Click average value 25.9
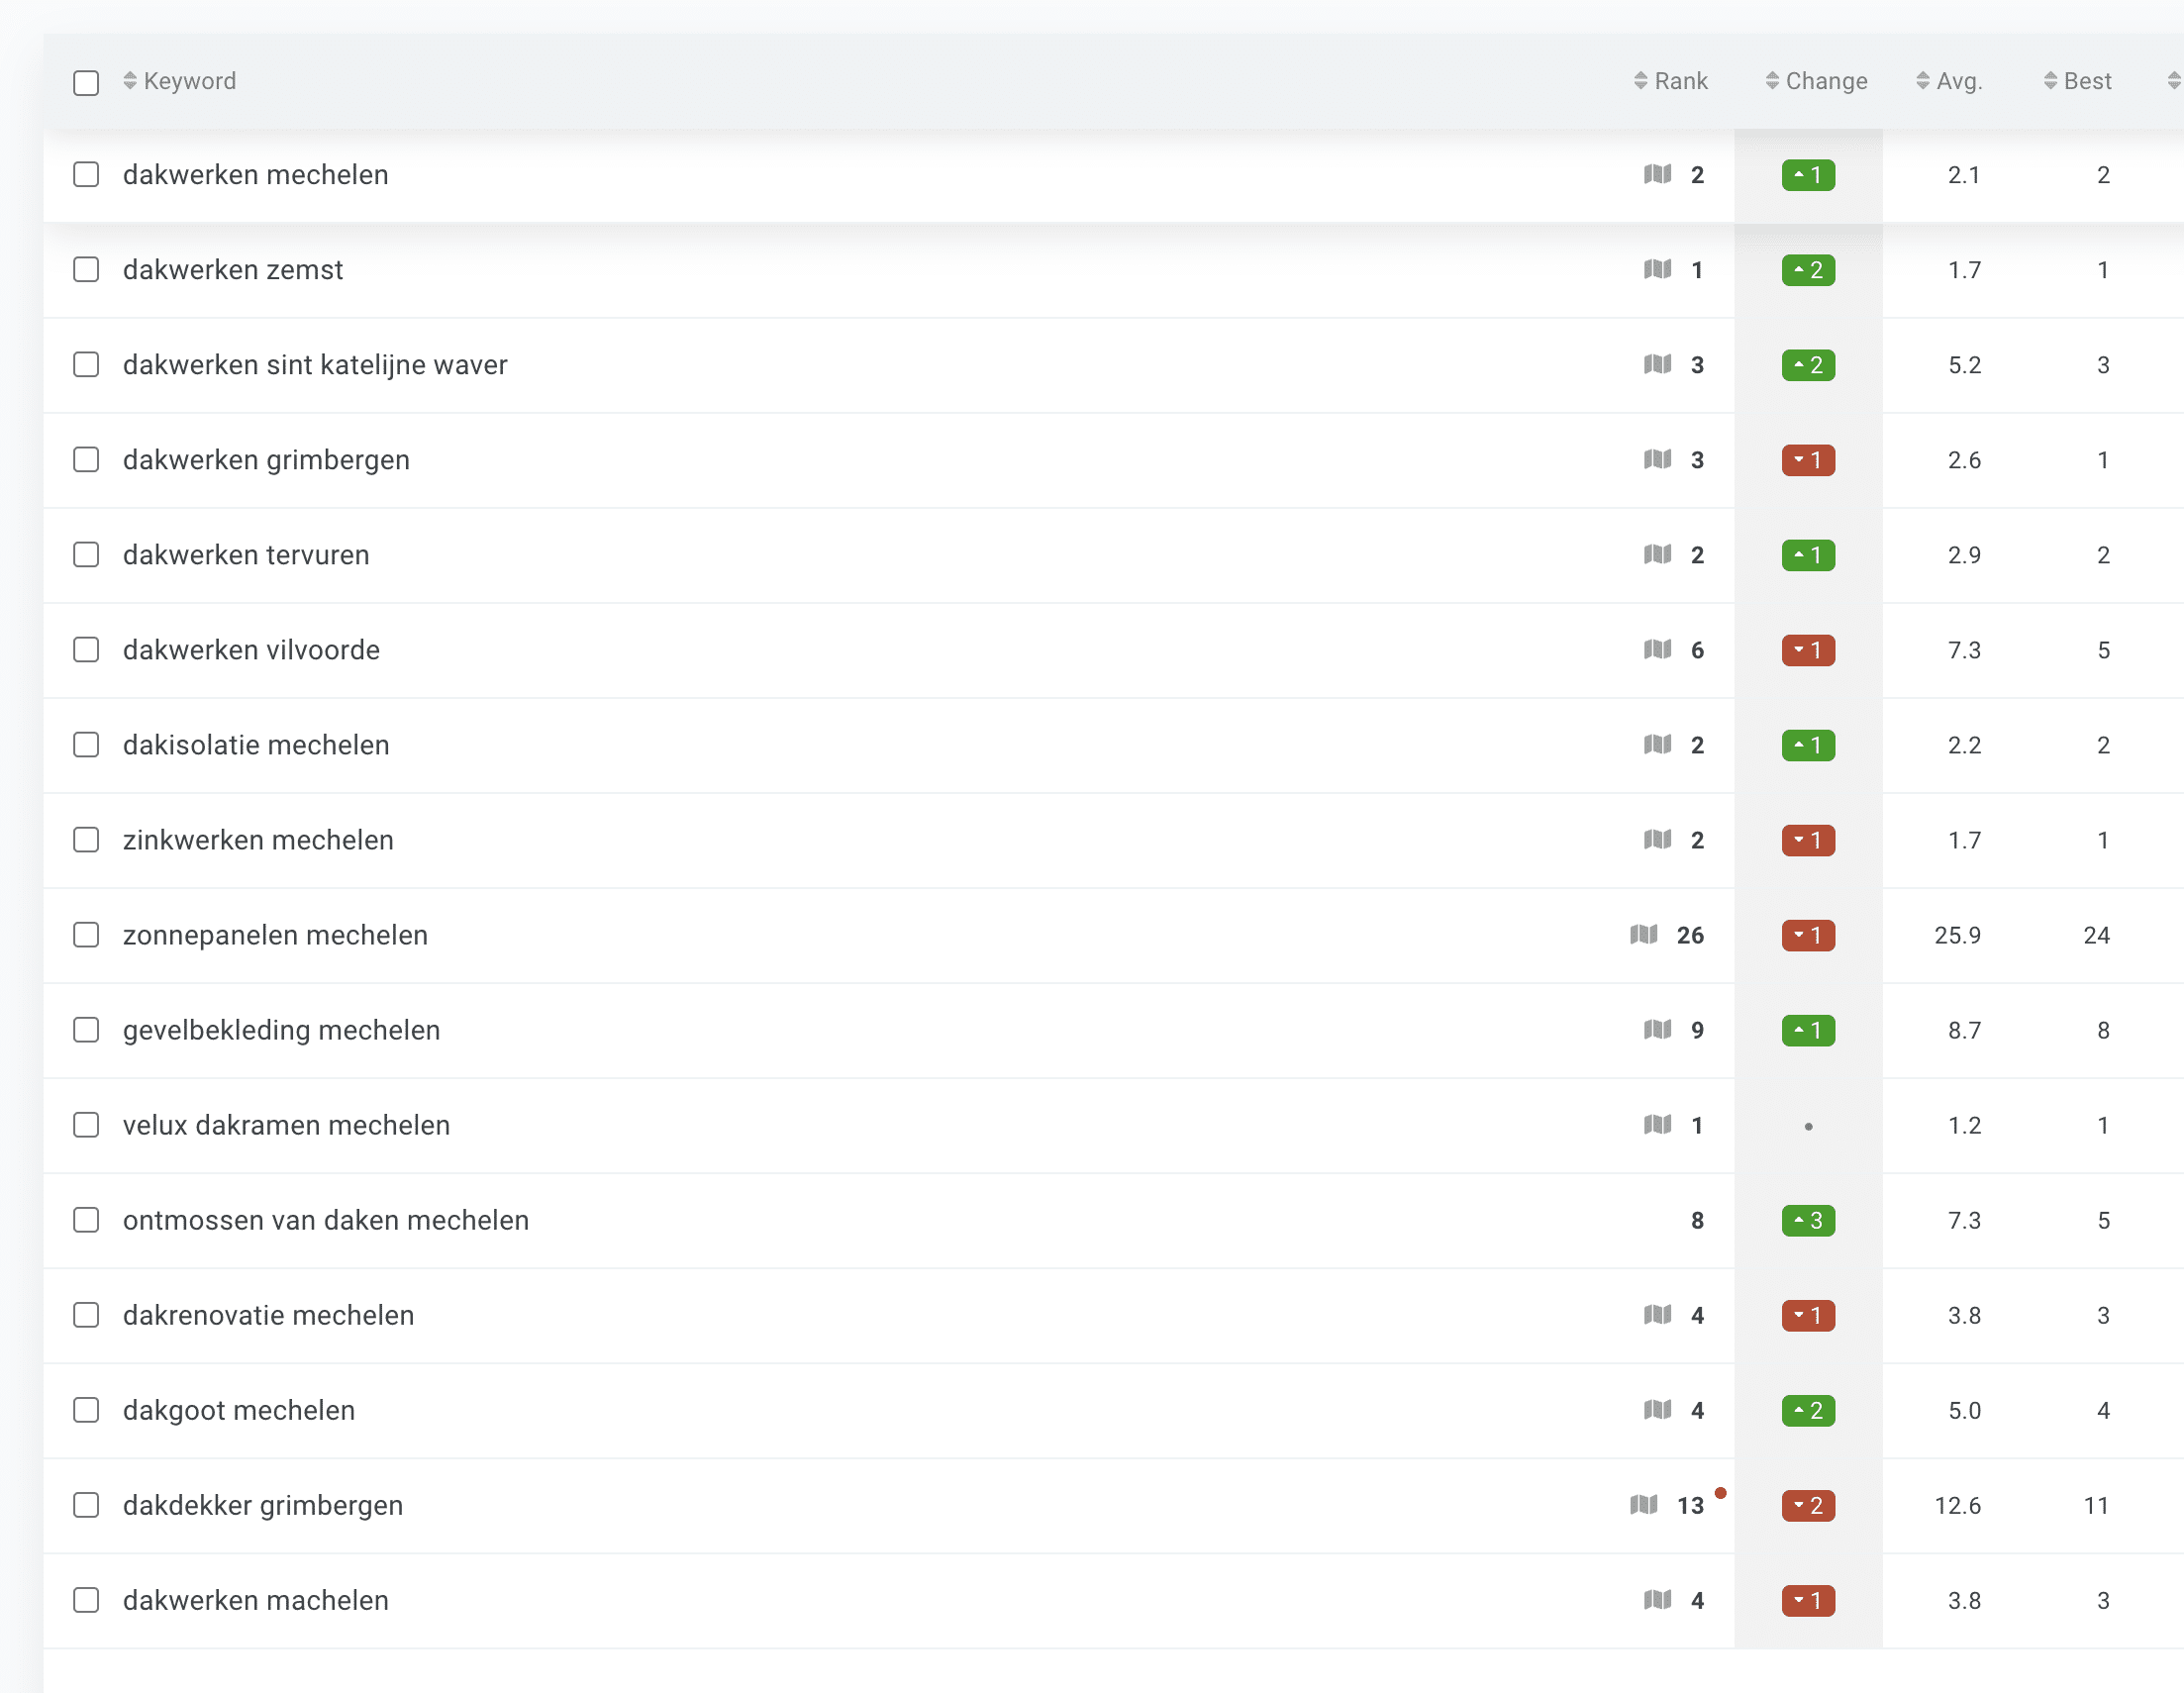 pyautogui.click(x=1957, y=935)
